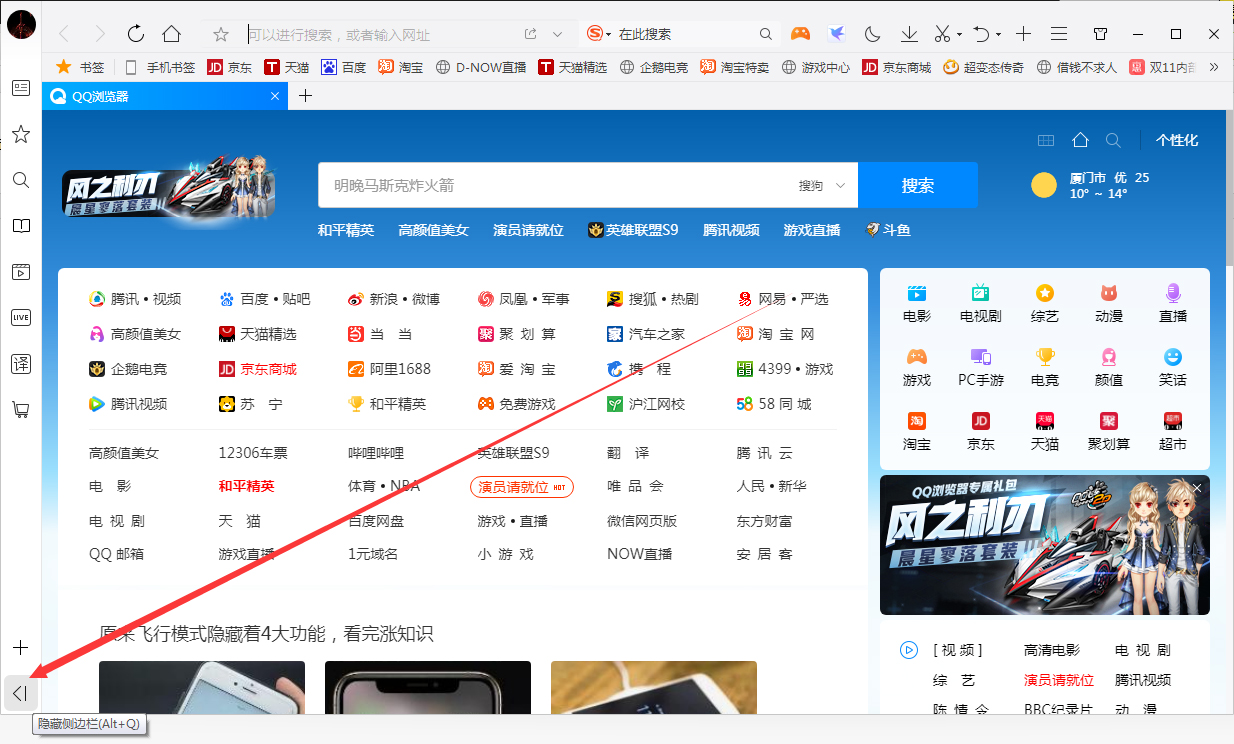The height and width of the screenshot is (744, 1234).
Task: Open the download manager icon
Action: point(909,33)
